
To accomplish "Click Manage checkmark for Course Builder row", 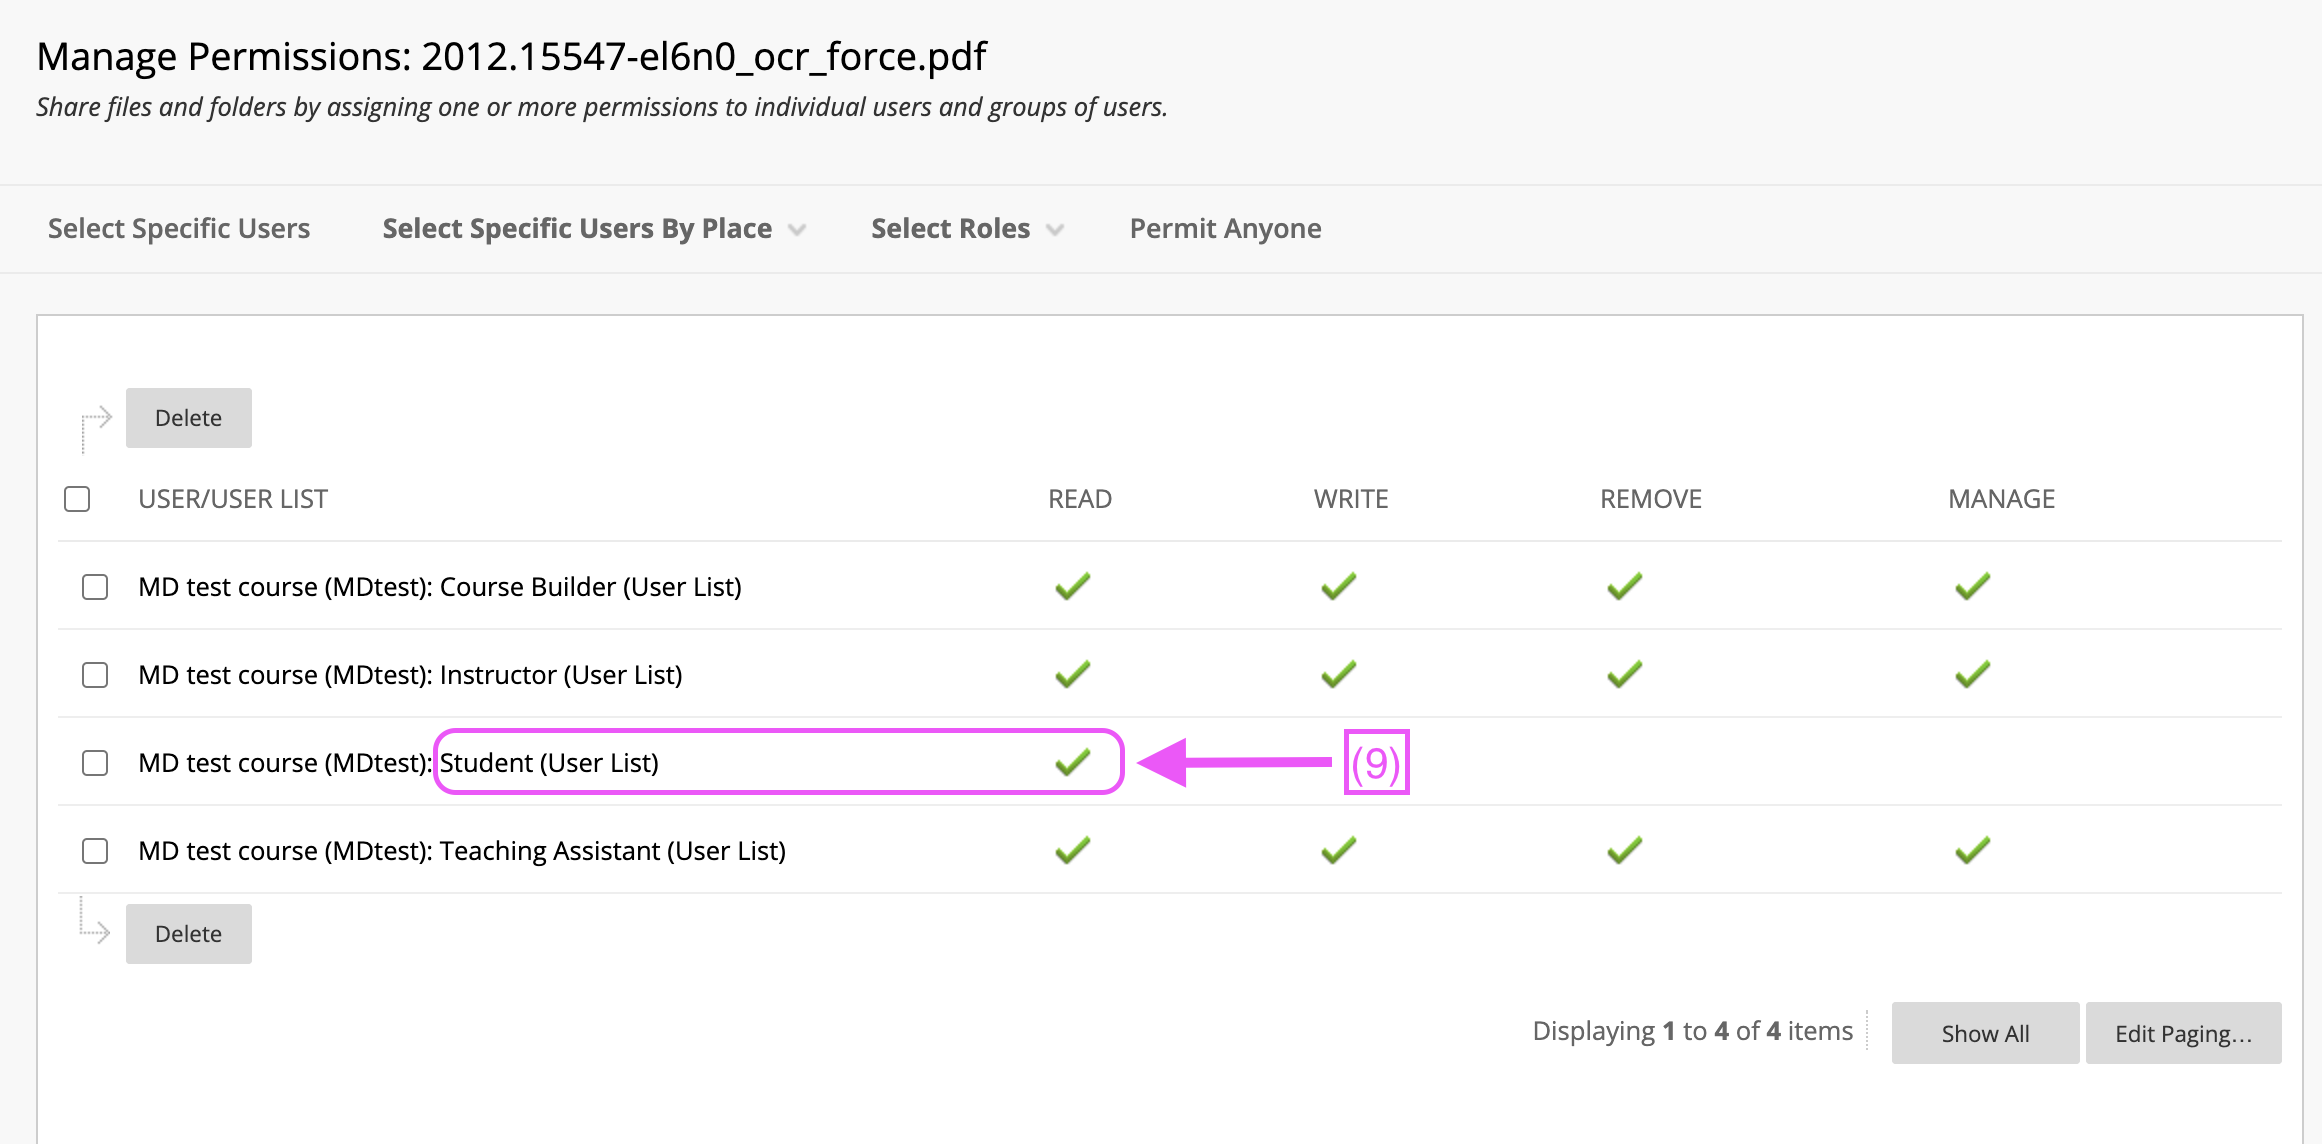I will click(1972, 586).
